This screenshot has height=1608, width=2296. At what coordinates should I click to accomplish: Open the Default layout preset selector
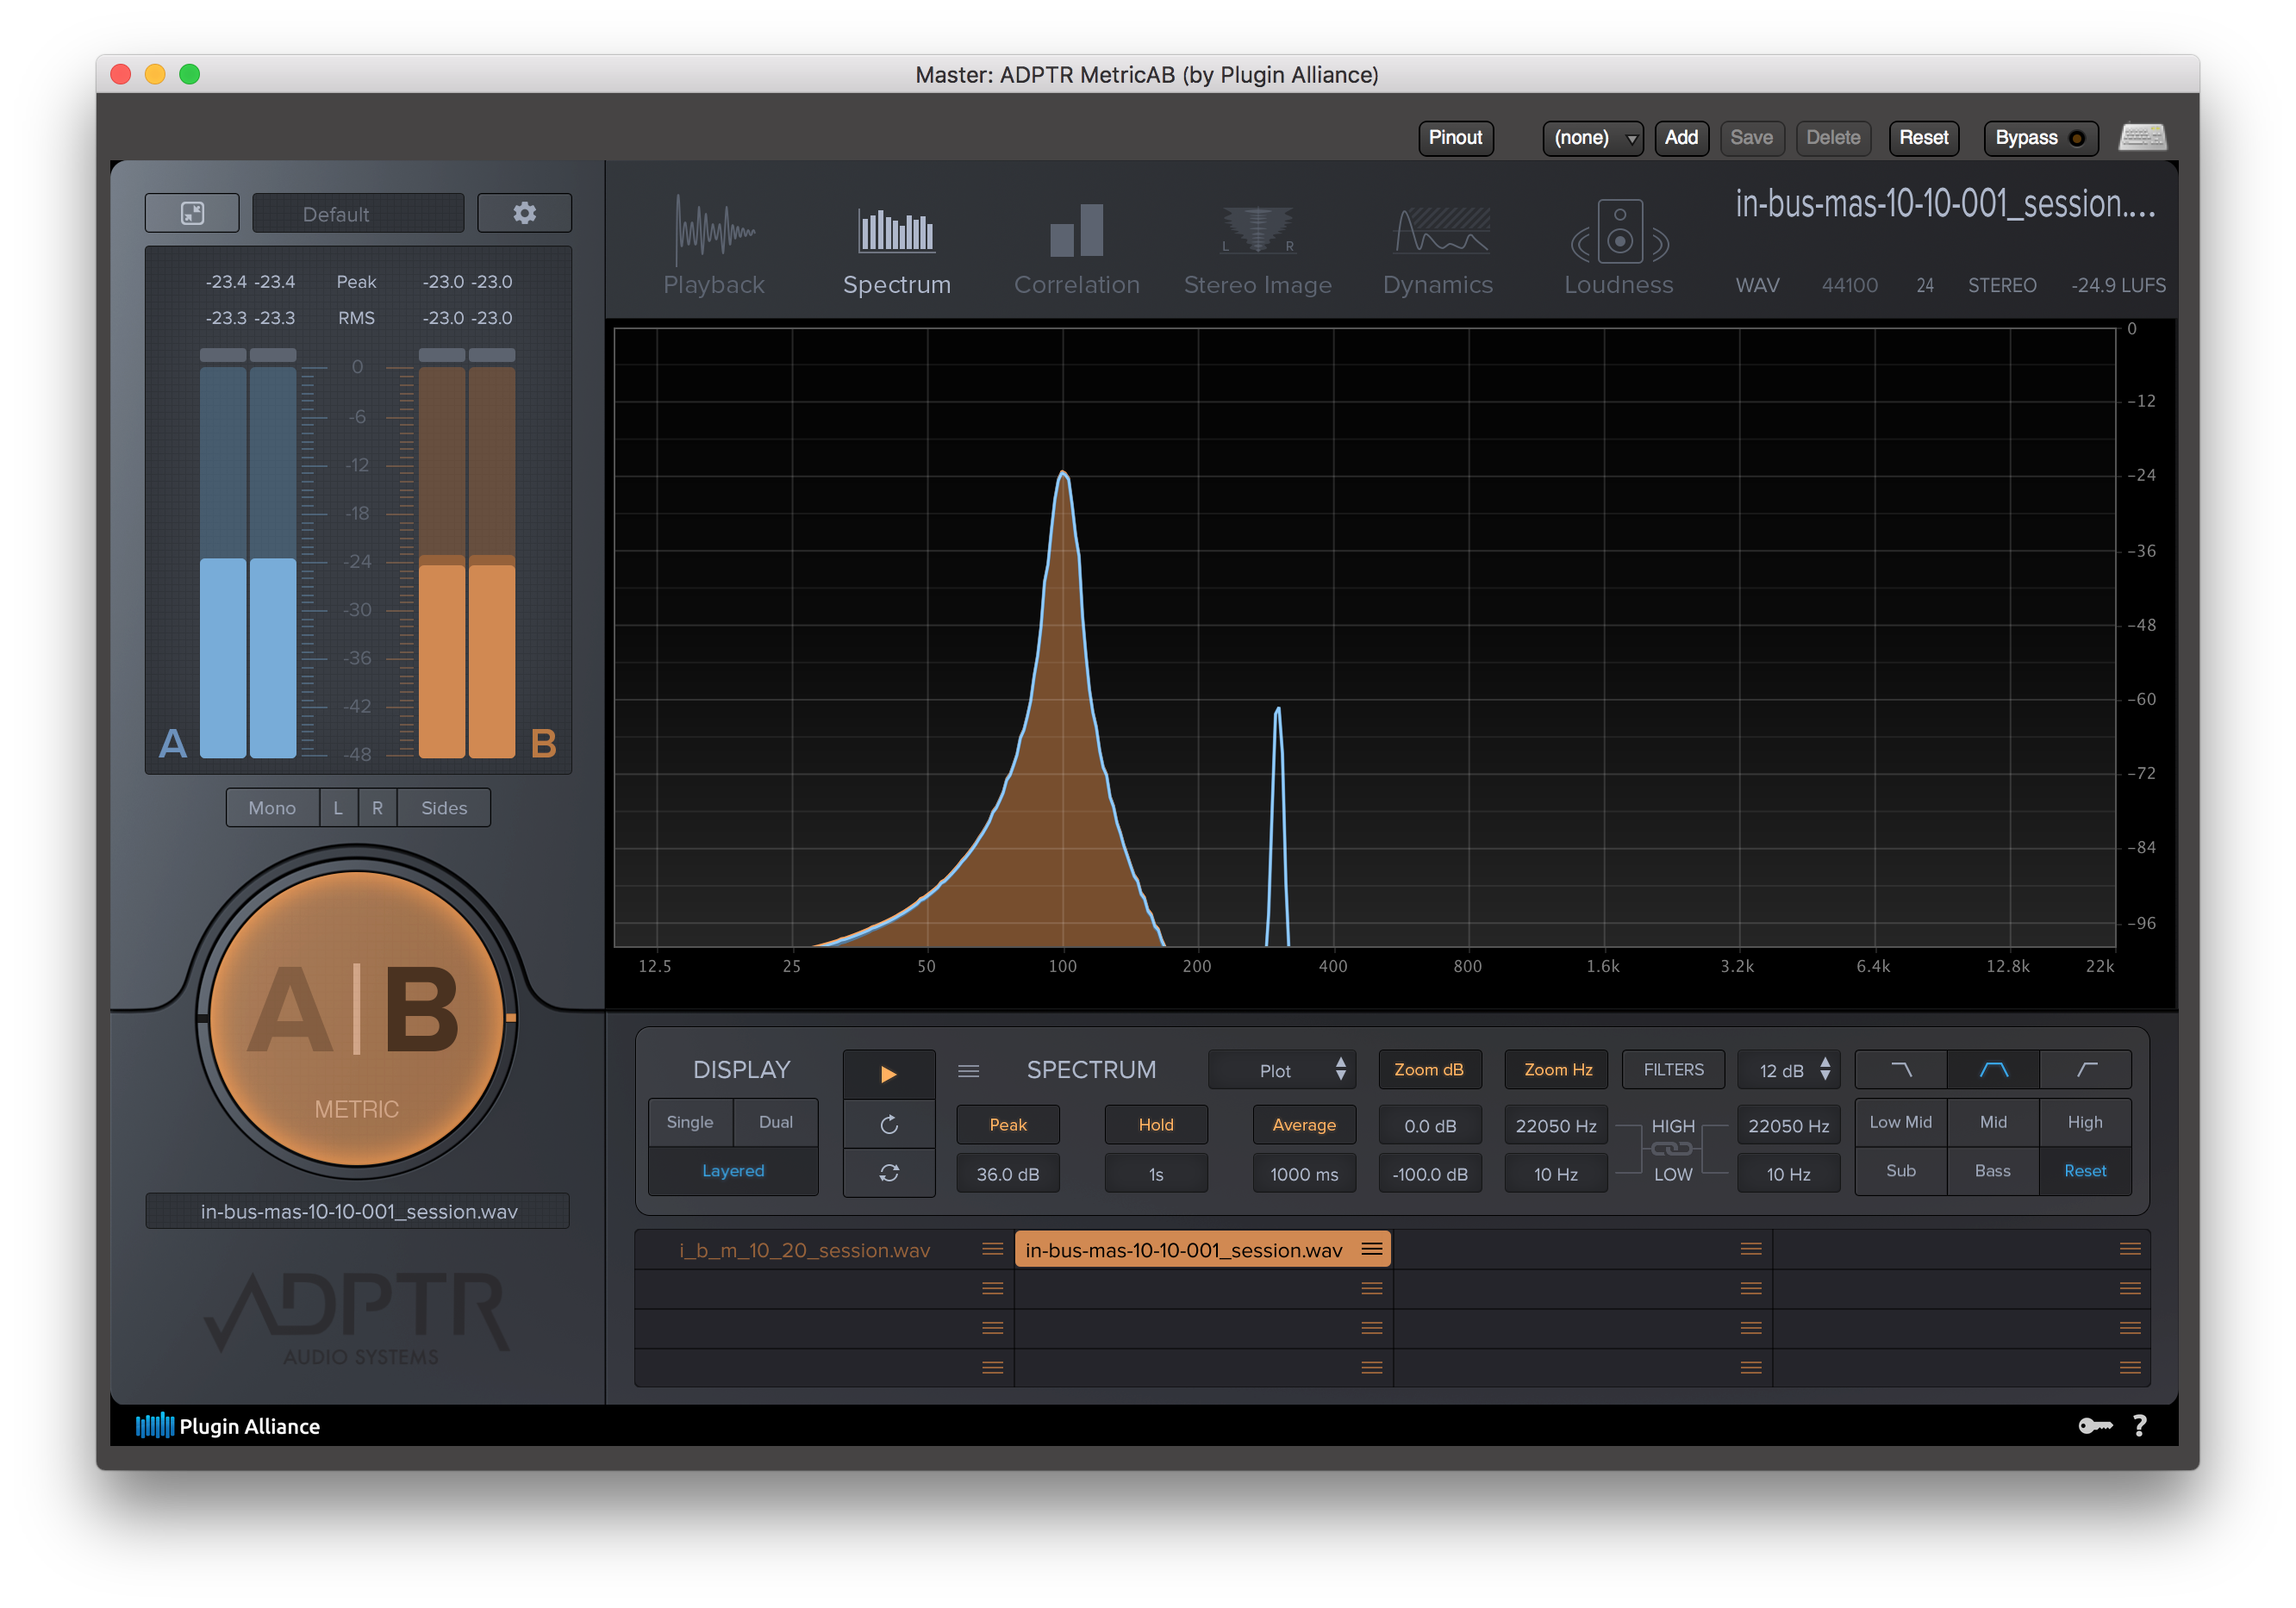(358, 213)
